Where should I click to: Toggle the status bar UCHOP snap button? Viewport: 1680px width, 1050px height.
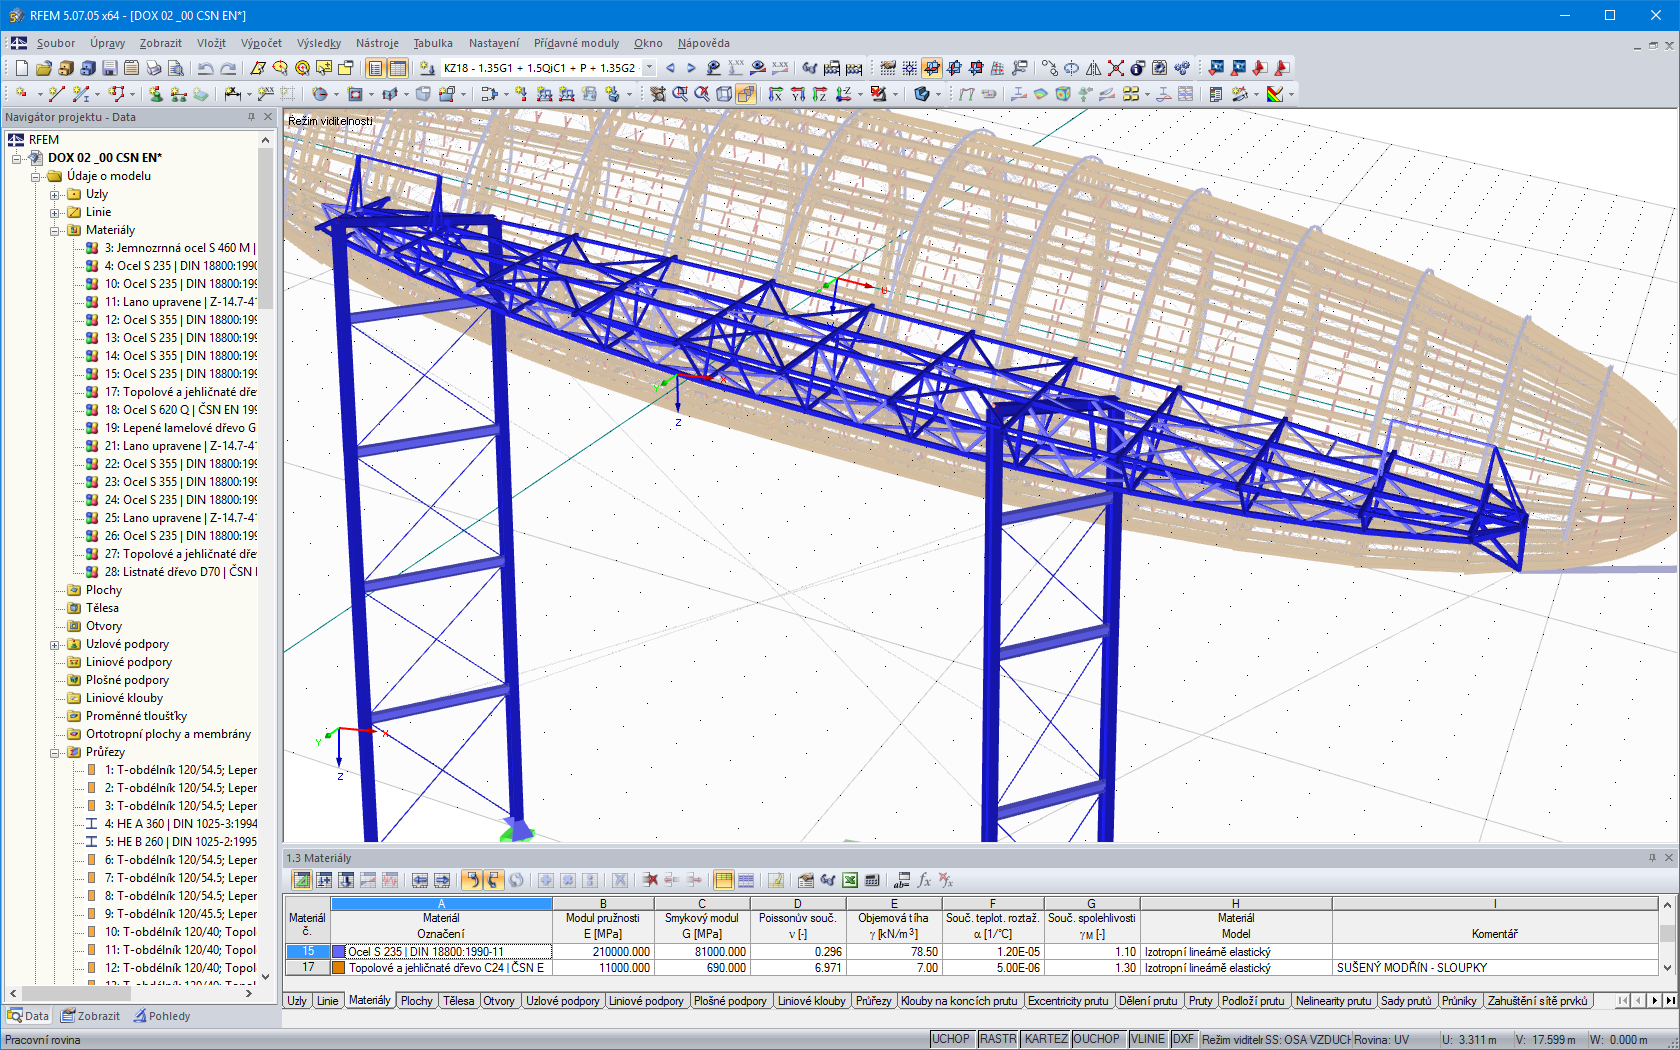(950, 1039)
